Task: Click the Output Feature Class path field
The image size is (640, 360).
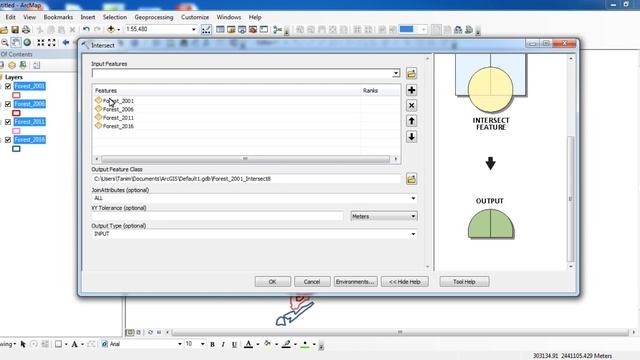Action: pyautogui.click(x=247, y=179)
